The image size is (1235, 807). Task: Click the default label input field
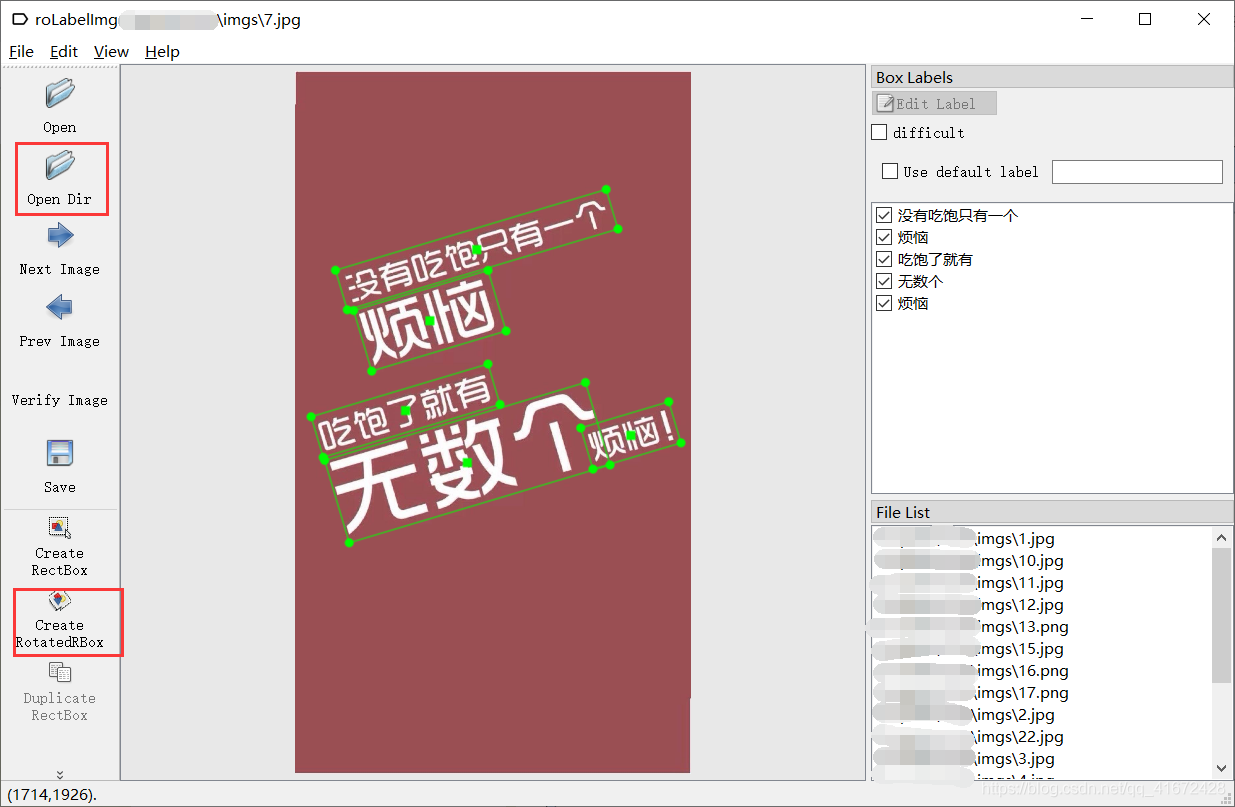click(x=1137, y=171)
